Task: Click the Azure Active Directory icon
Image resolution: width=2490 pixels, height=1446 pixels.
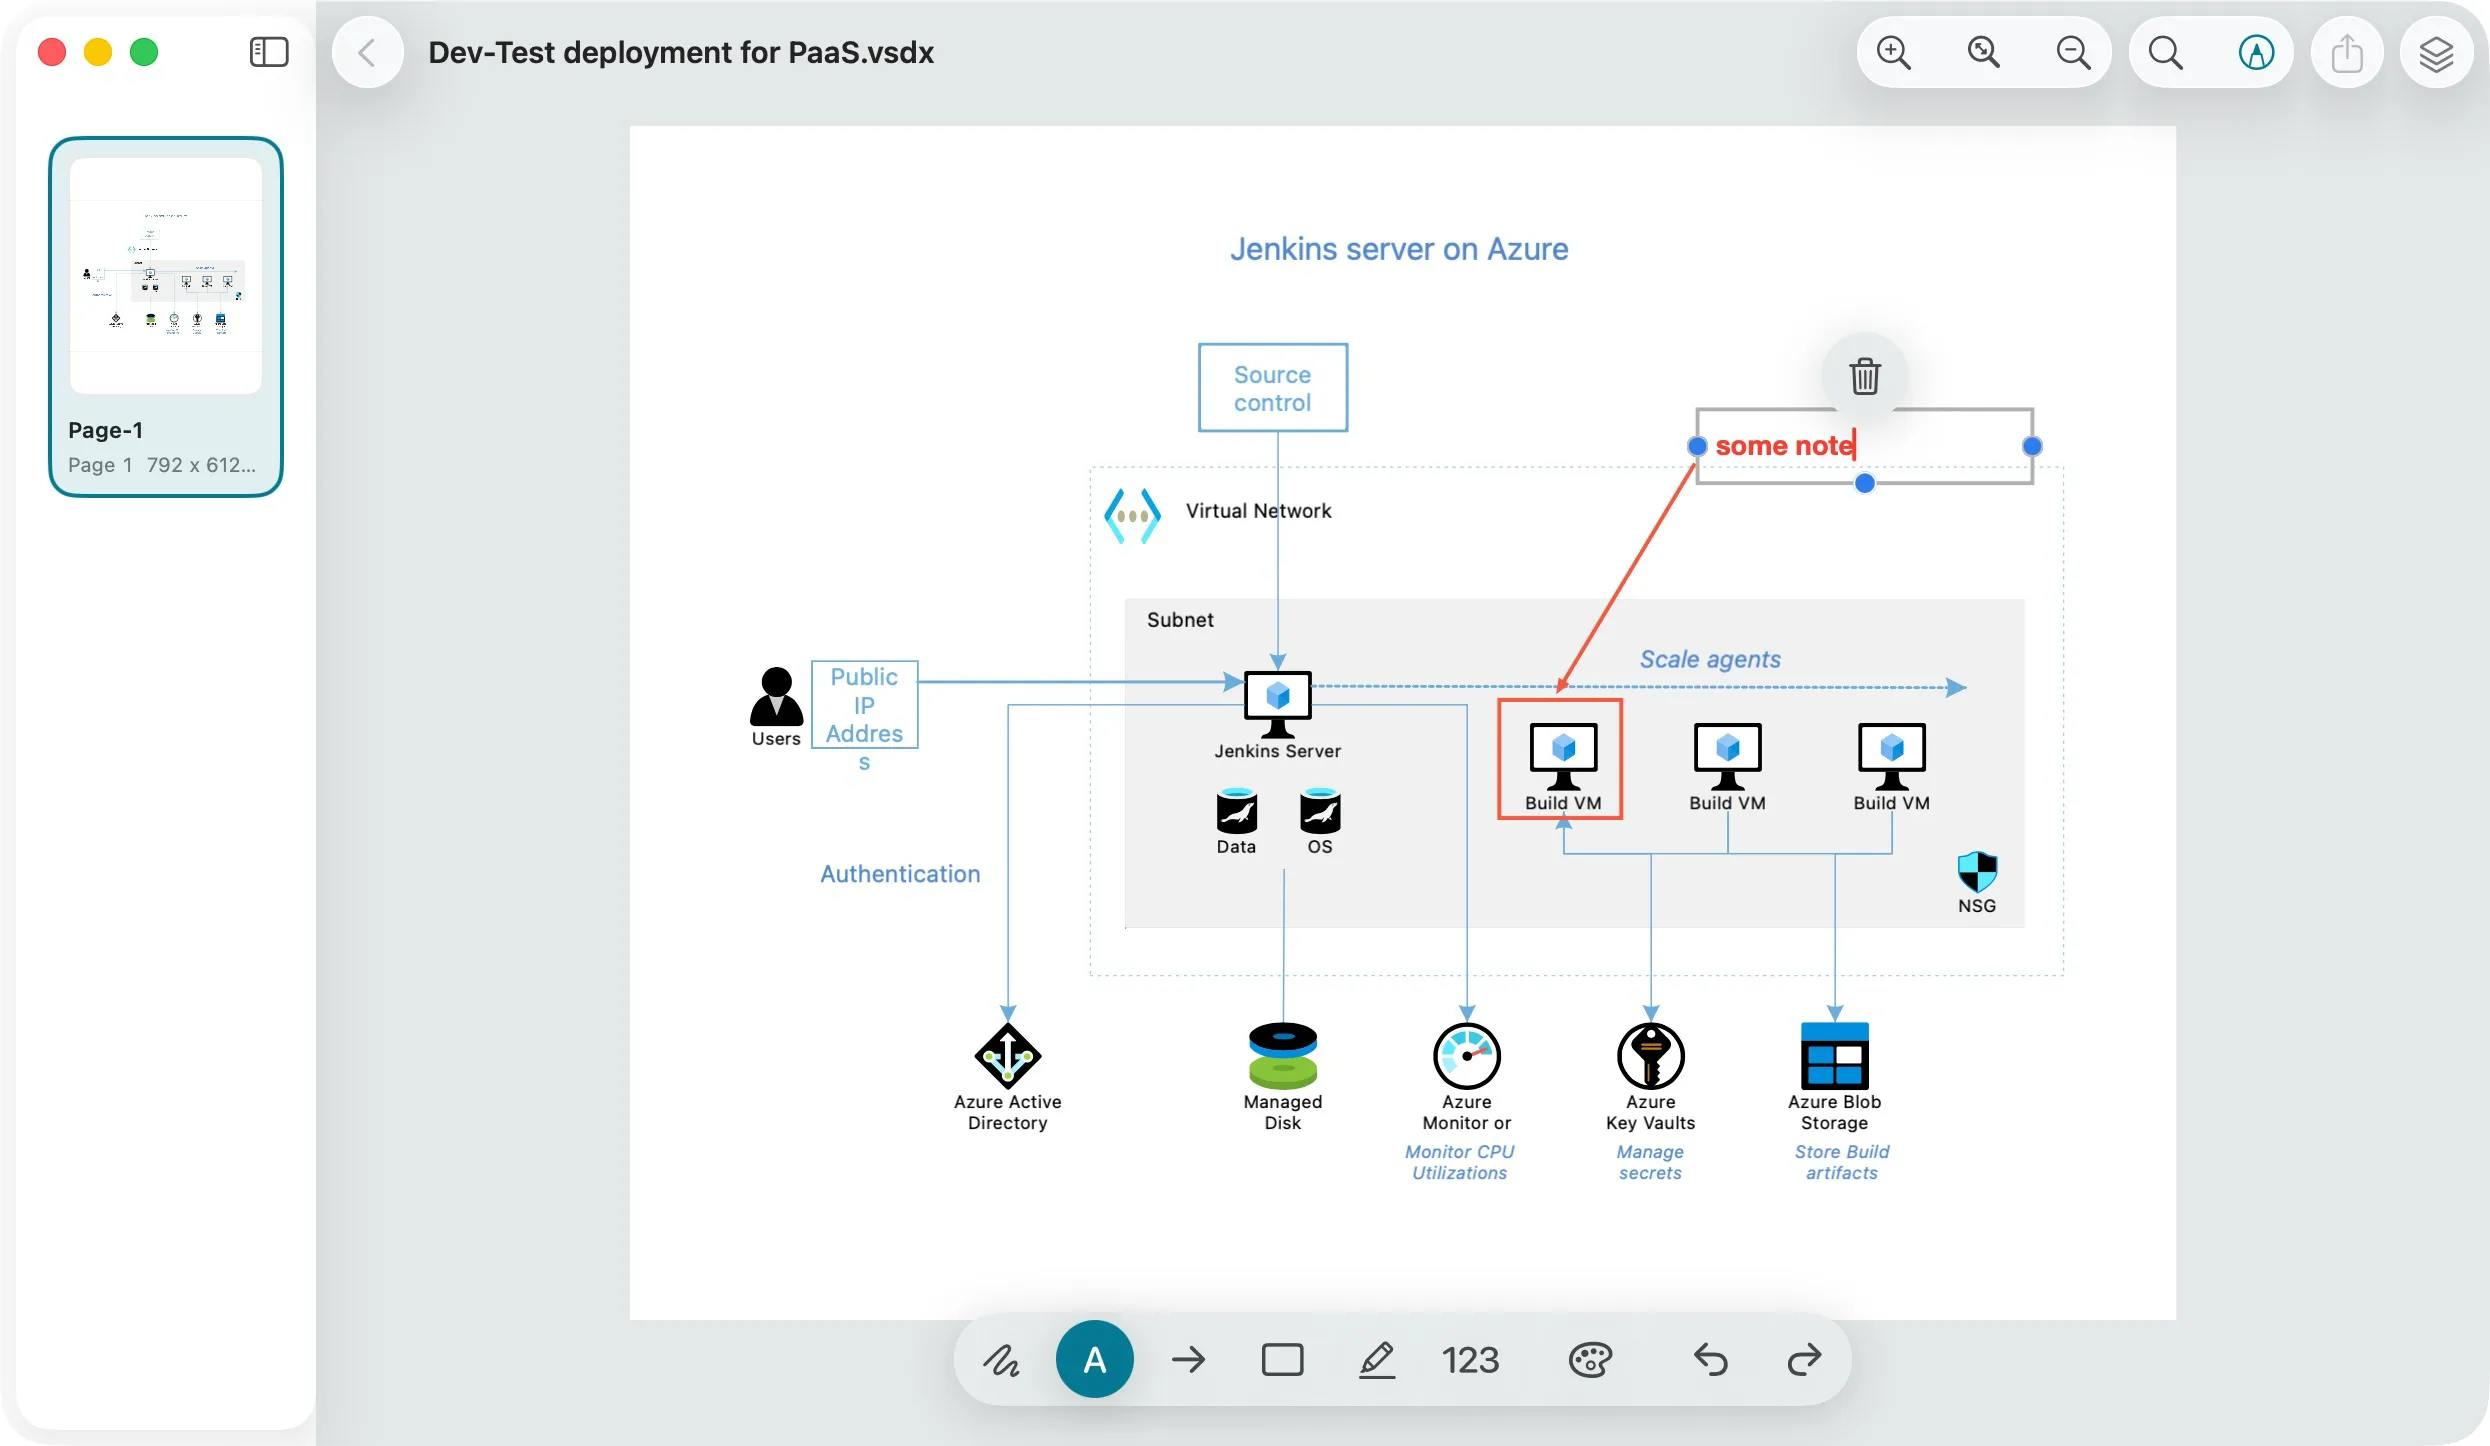Action: pyautogui.click(x=1008, y=1056)
